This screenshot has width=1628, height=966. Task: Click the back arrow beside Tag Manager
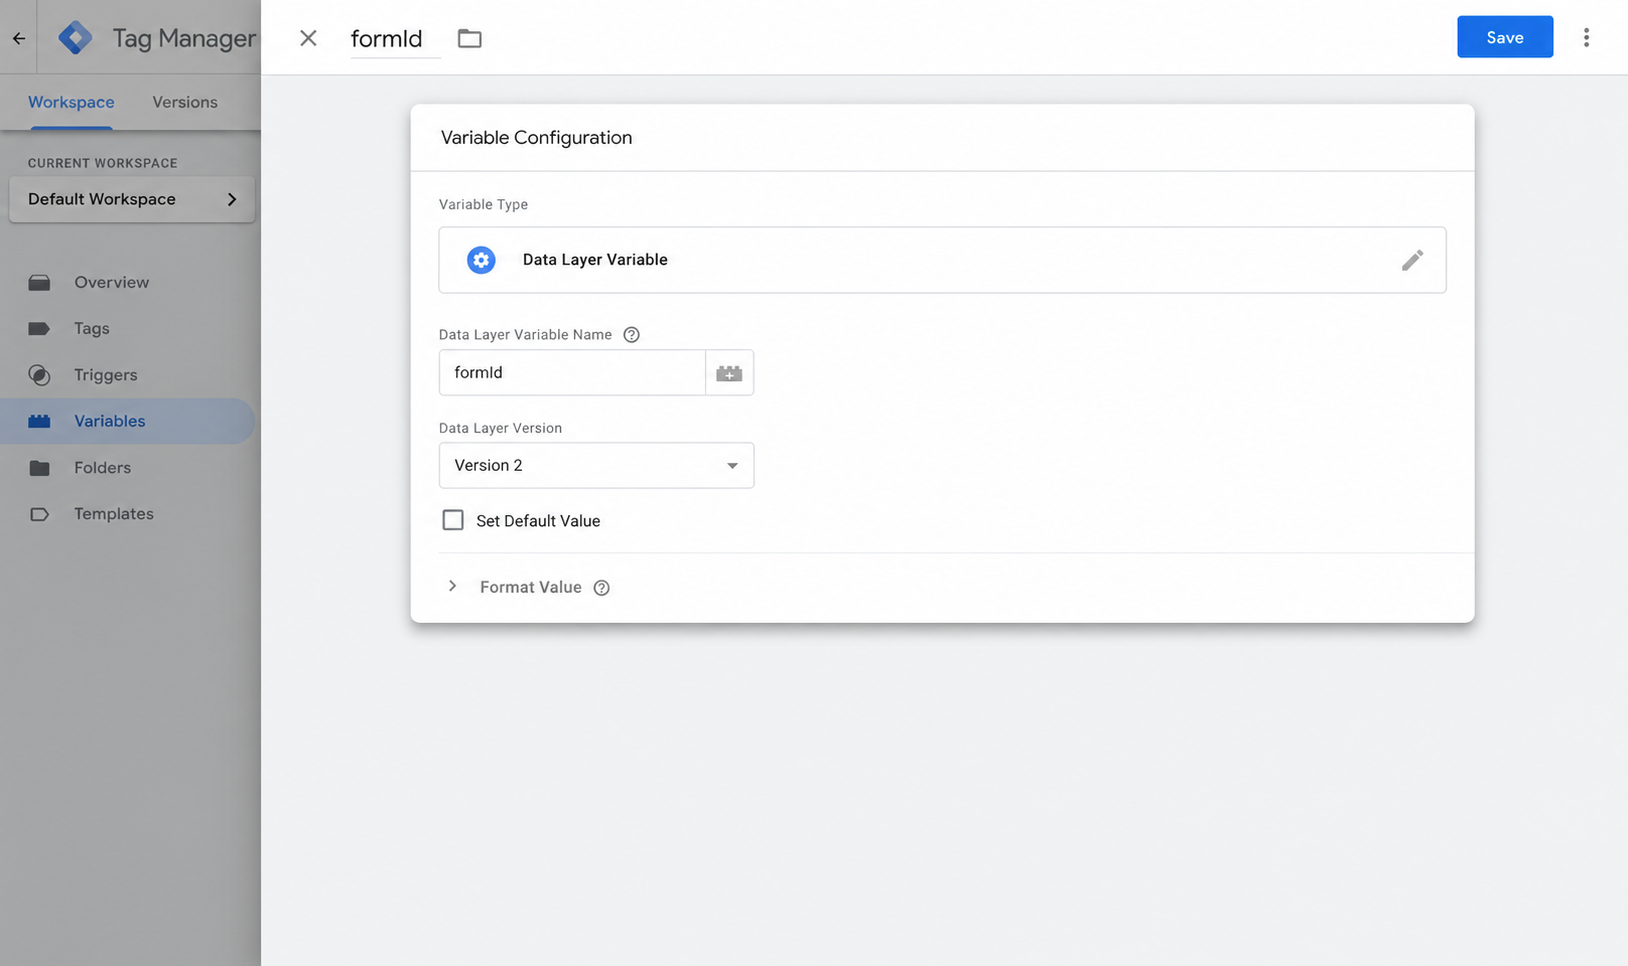point(19,38)
